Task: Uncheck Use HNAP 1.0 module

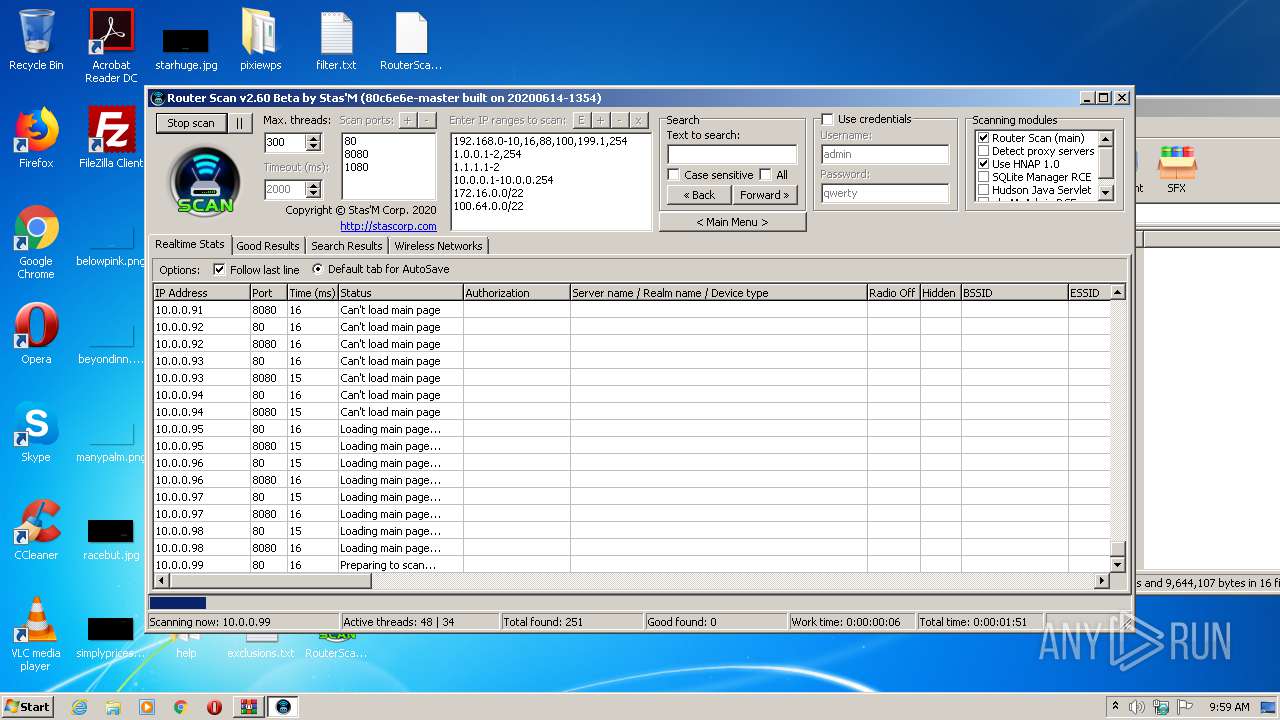Action: pos(983,164)
